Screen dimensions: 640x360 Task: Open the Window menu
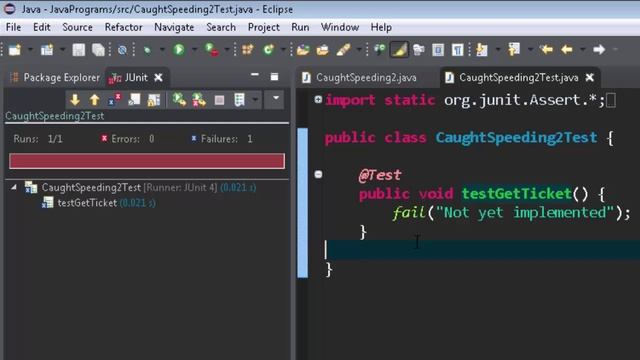(x=340, y=27)
